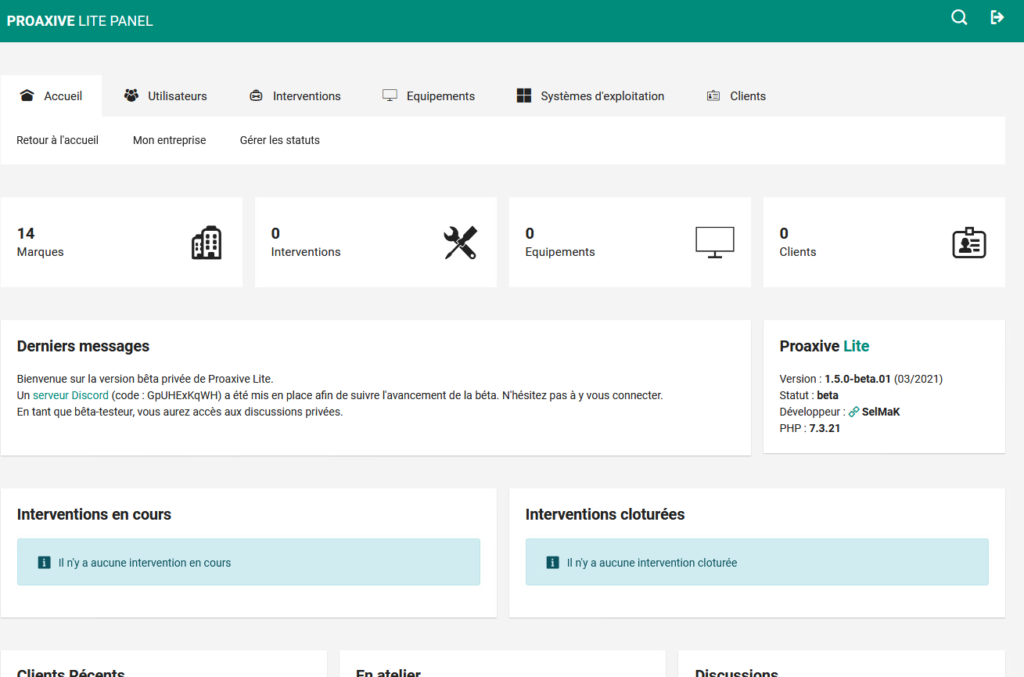
Task: Select the Equipements tab
Action: (428, 96)
